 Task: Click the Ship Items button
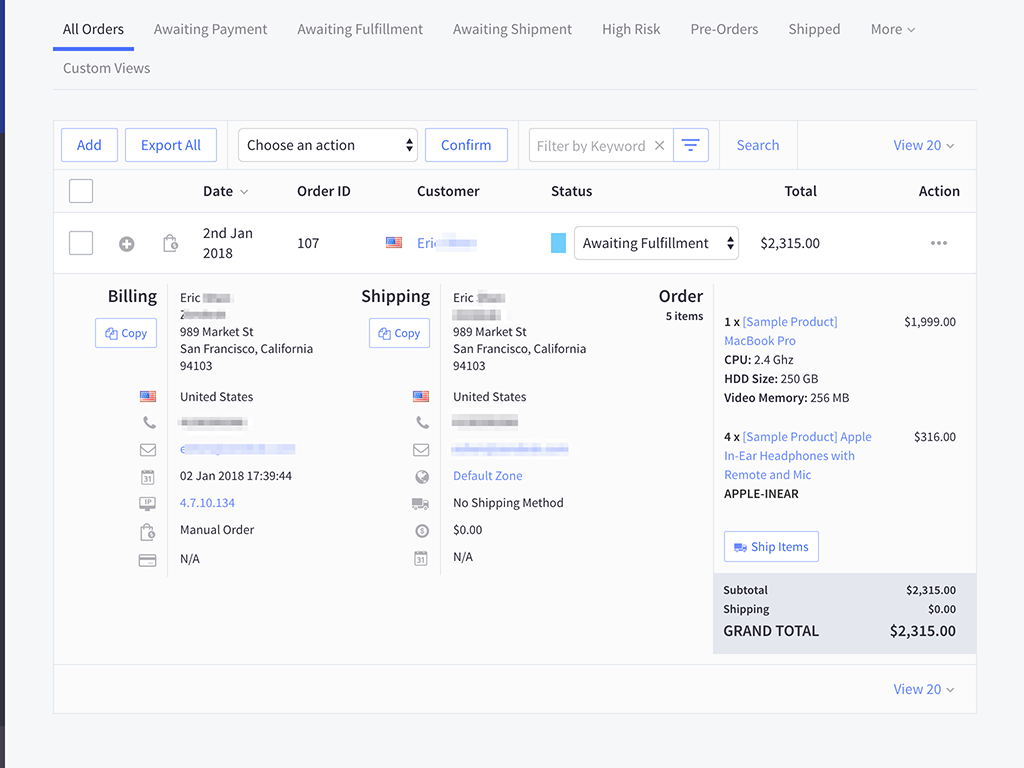coord(771,547)
